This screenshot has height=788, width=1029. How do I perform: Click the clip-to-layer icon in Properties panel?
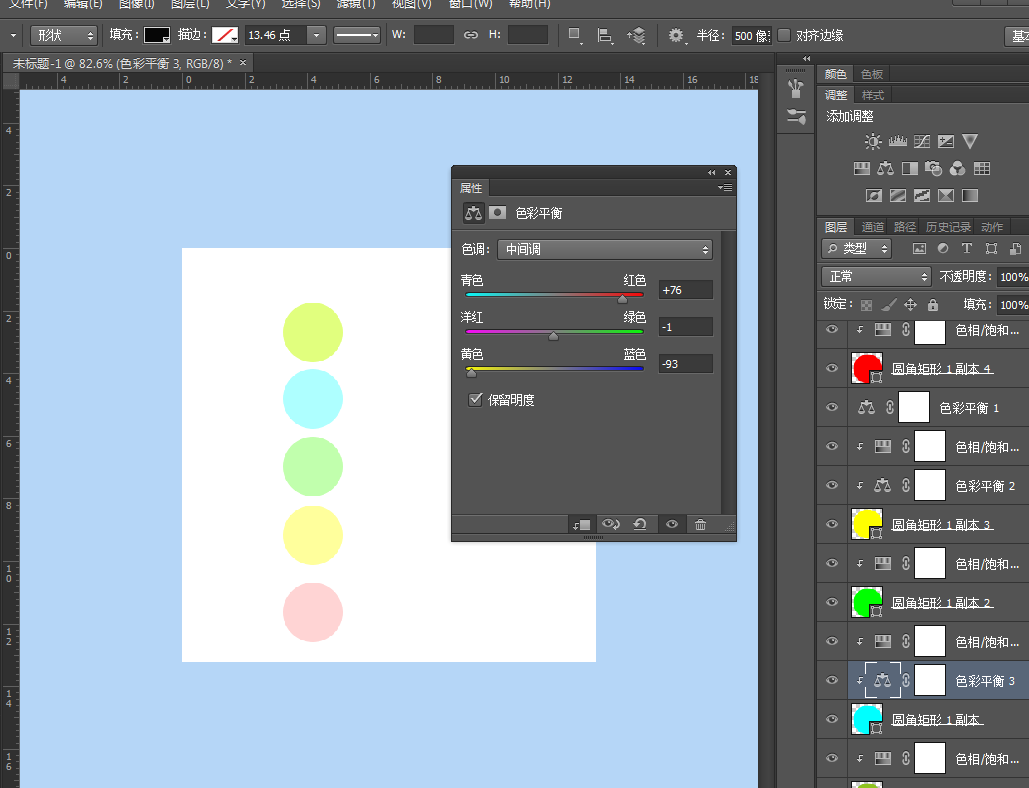581,525
